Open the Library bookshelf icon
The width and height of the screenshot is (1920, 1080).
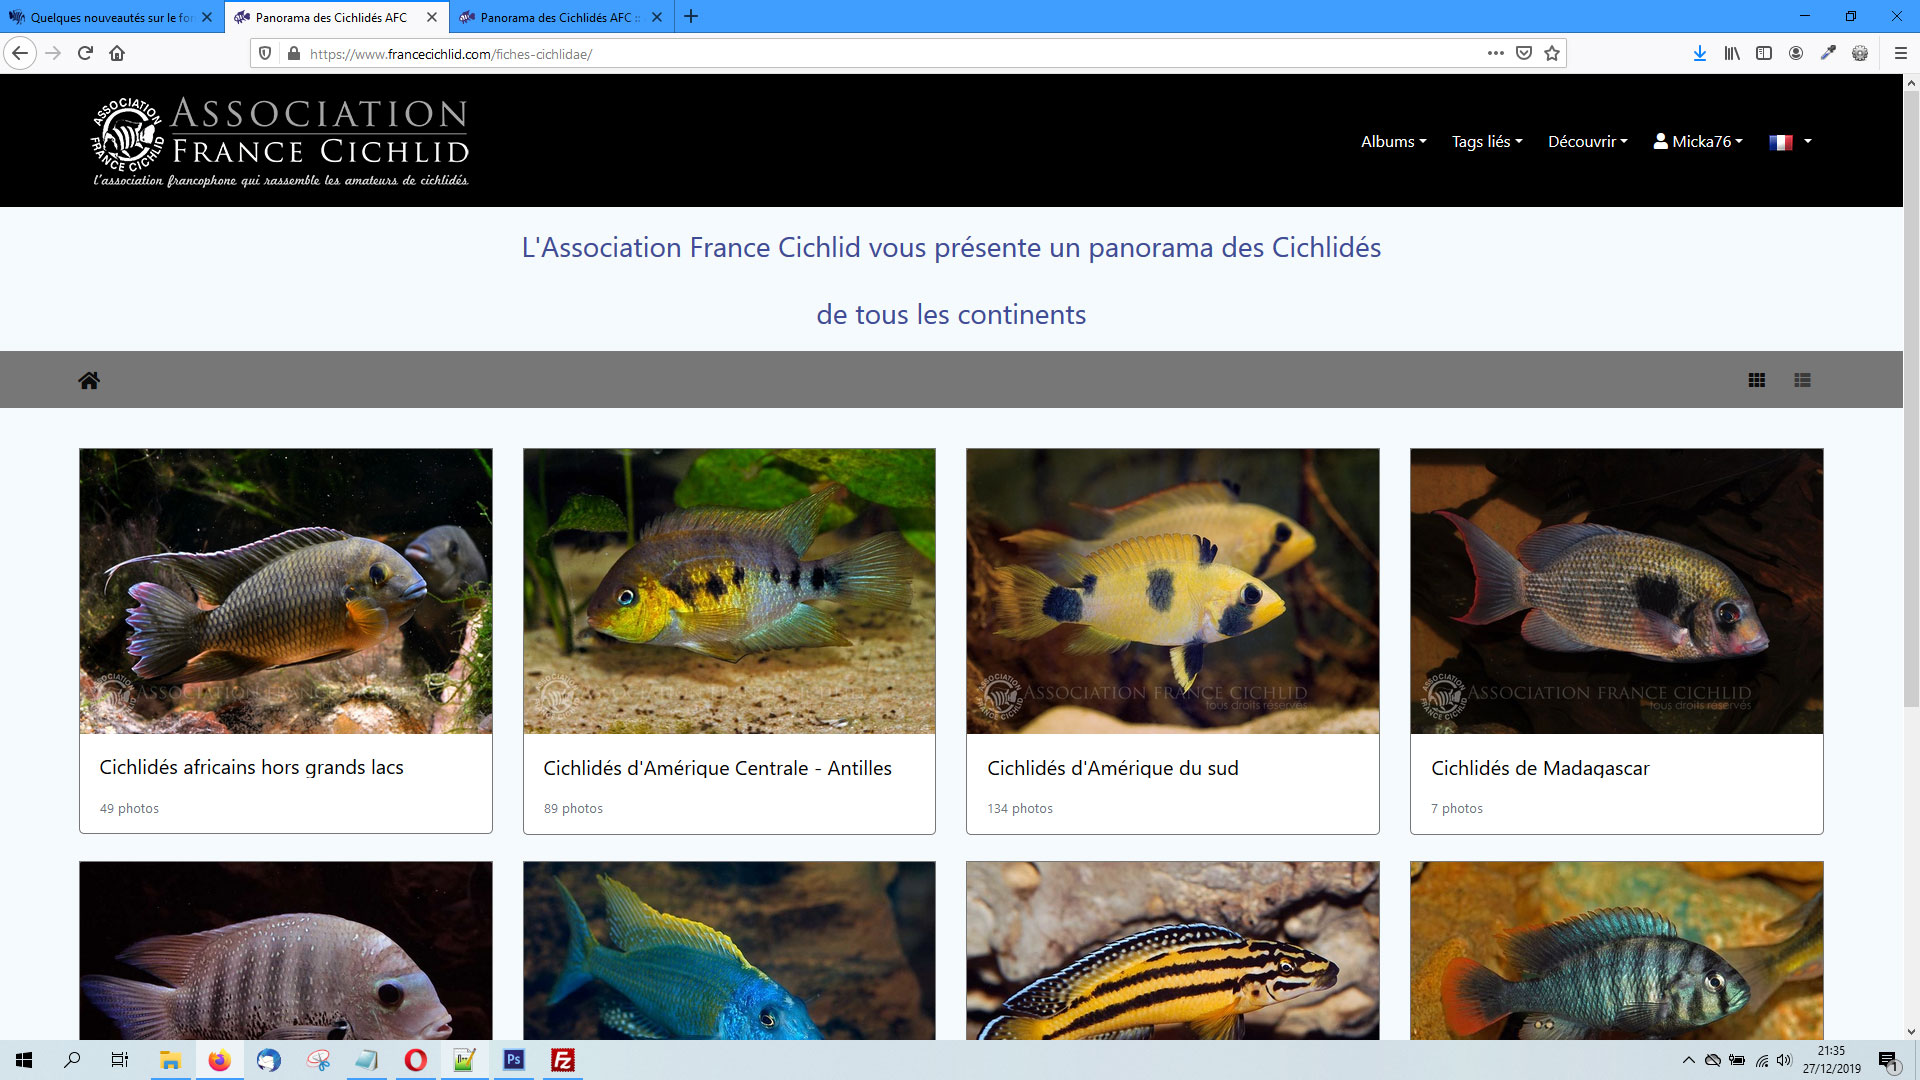tap(1732, 53)
